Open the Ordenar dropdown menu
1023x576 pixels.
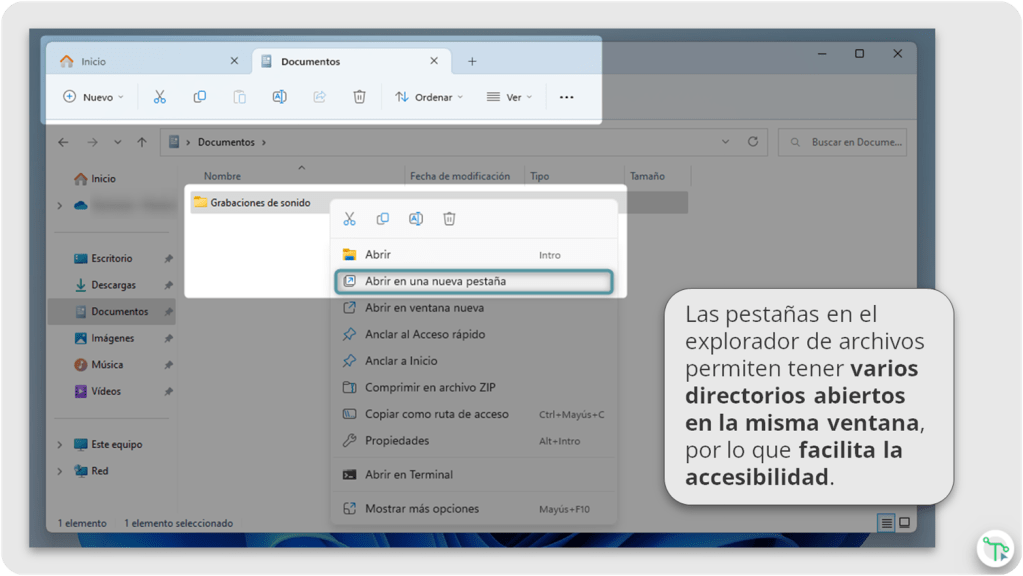430,97
